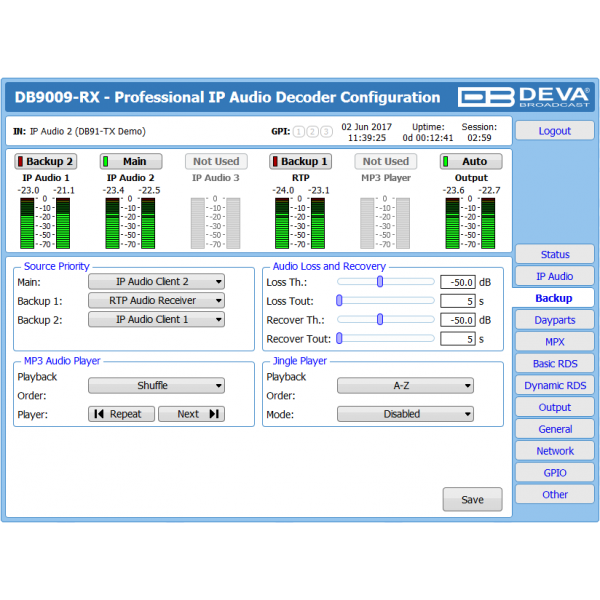Click the date '02 Jun 2017'

[x=367, y=127]
